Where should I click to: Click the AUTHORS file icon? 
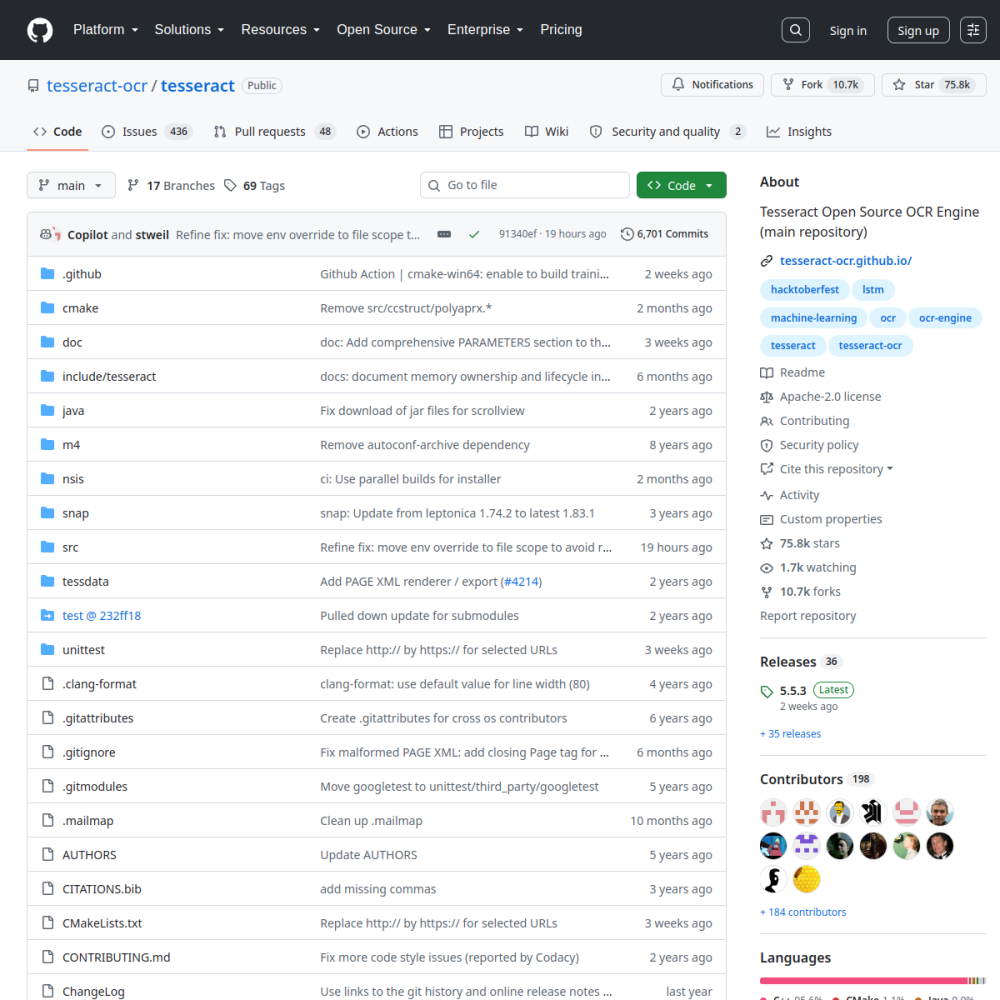47,855
